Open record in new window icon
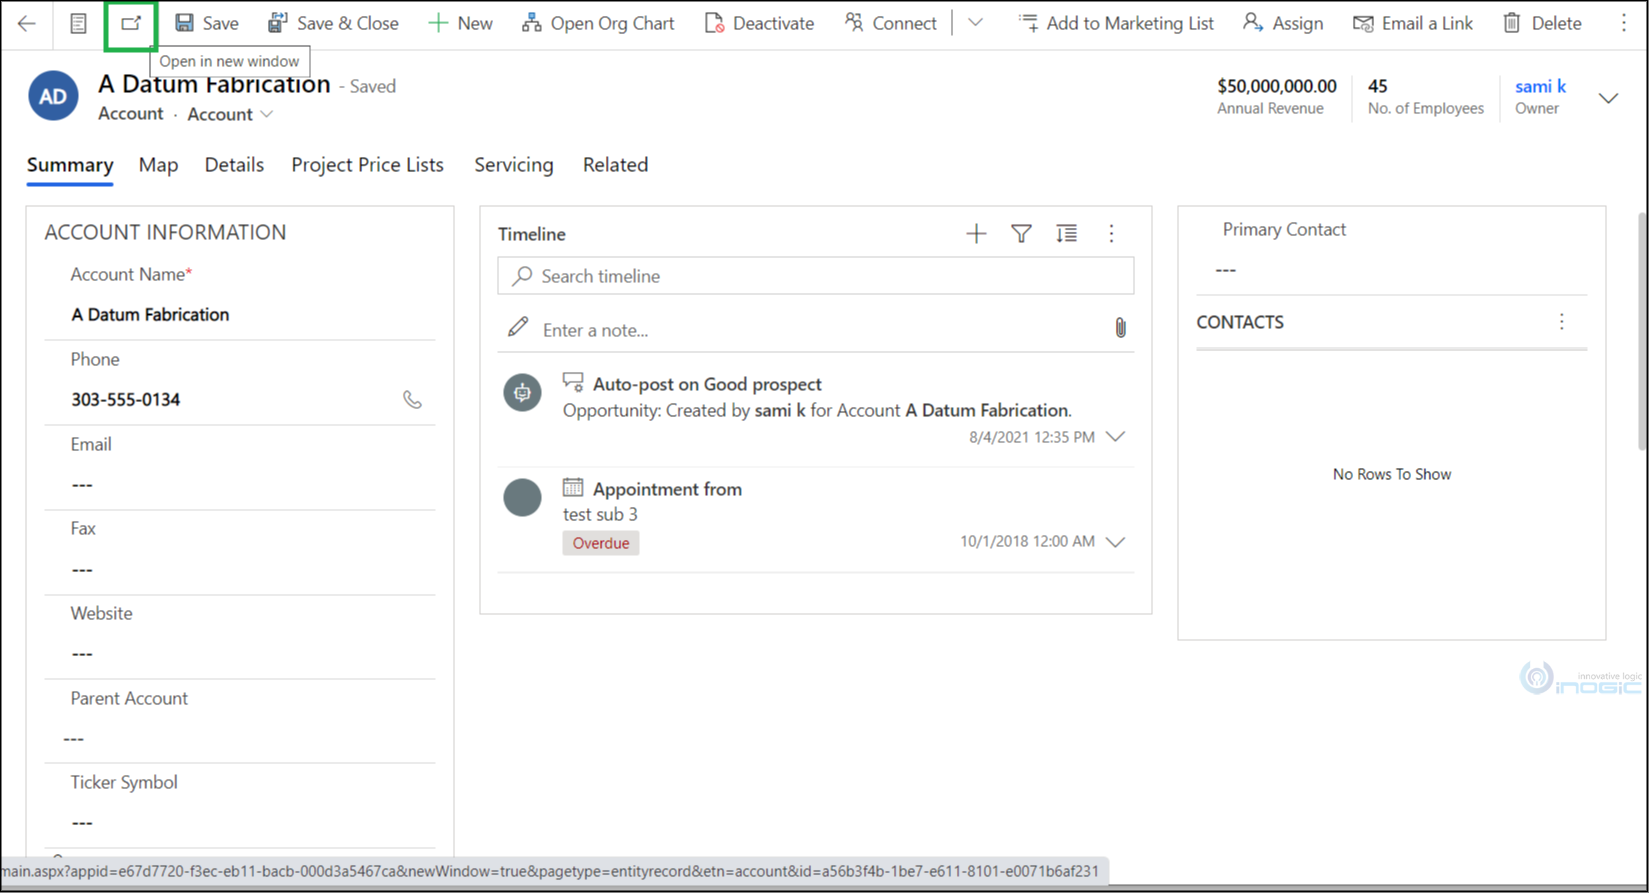This screenshot has height=893, width=1649. click(x=131, y=23)
